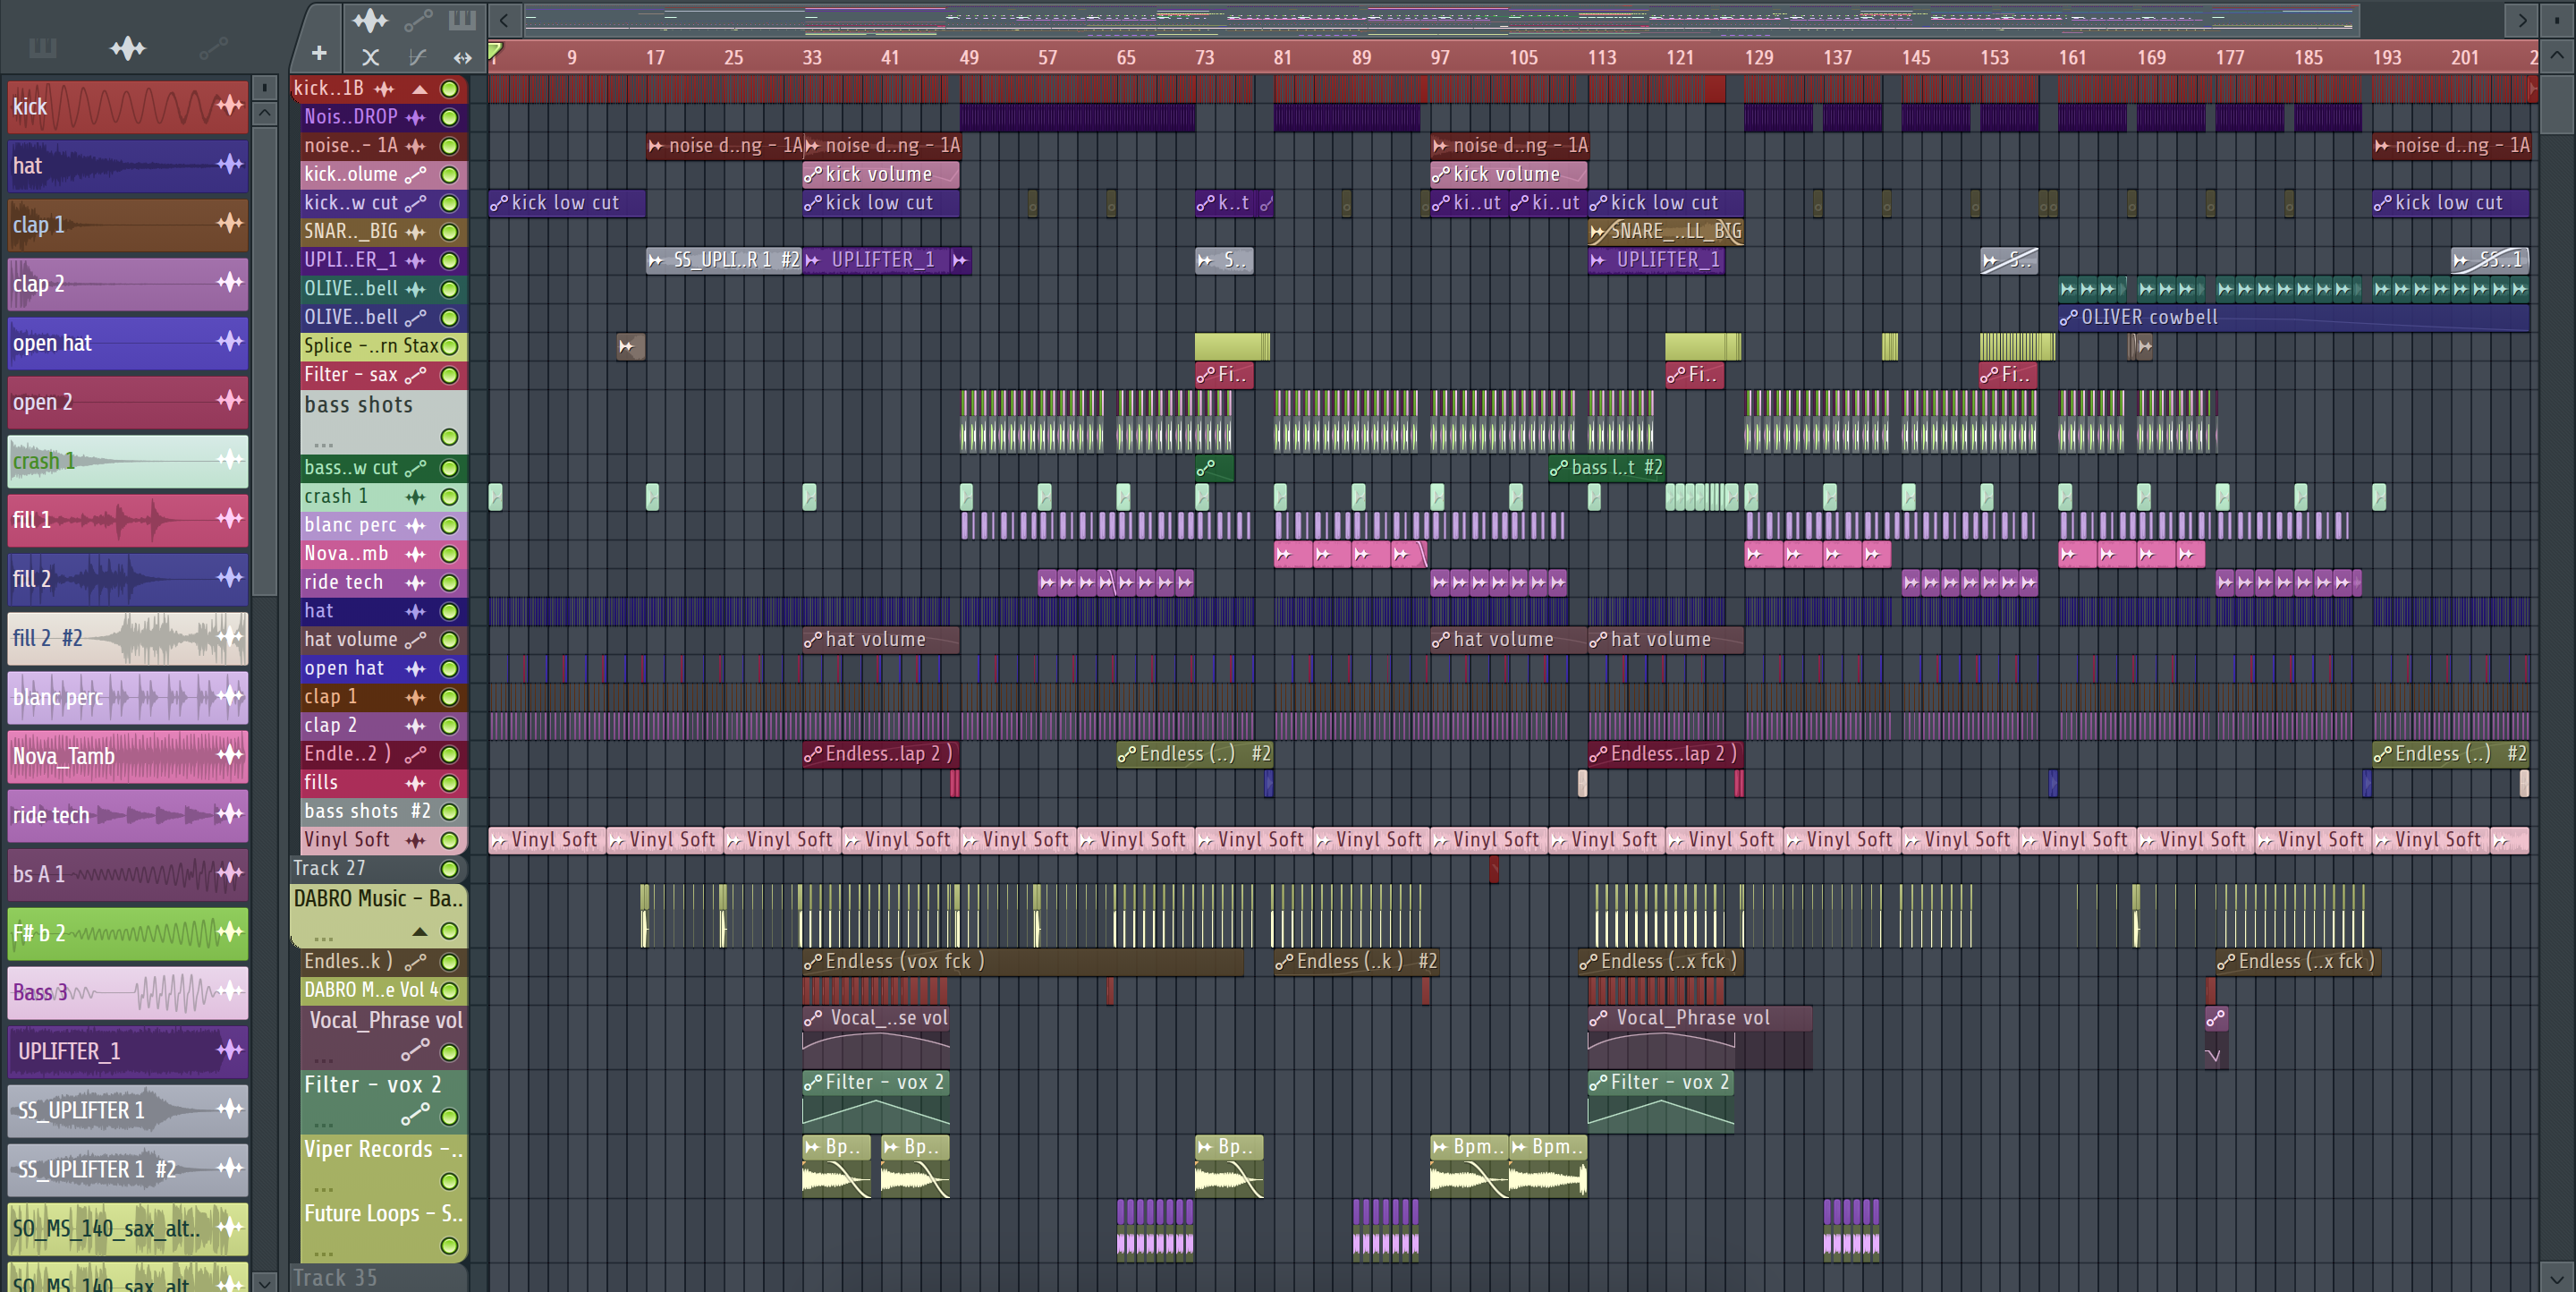
Task: Click audio icon on Nois..DROP track
Action: coord(415,117)
